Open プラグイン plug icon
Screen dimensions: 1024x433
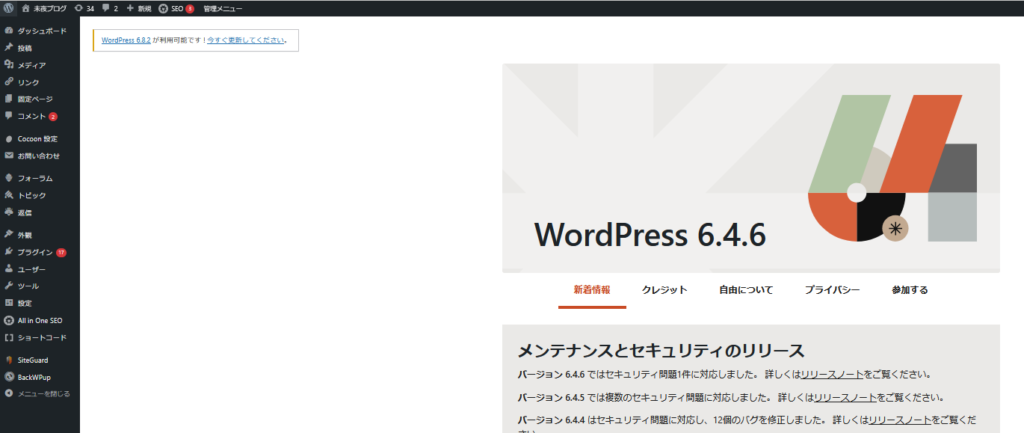click(x=8, y=251)
